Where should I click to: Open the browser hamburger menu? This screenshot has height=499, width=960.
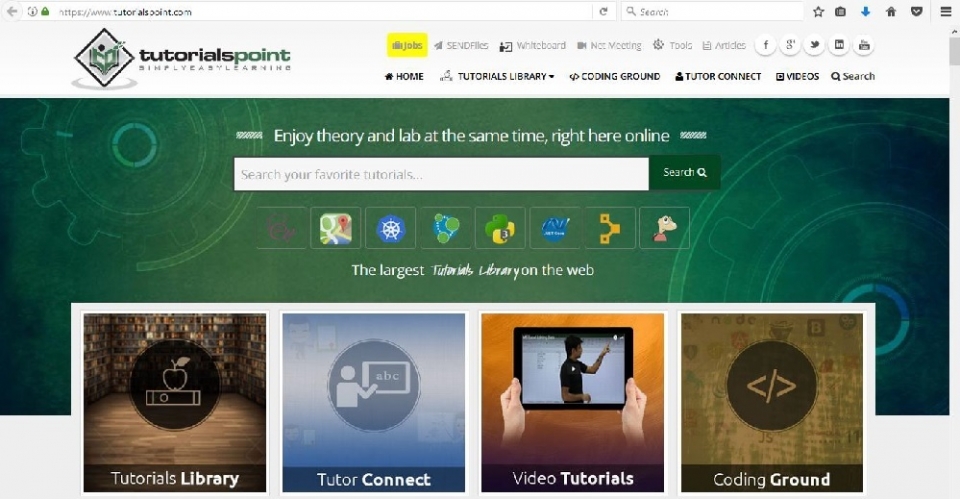(x=945, y=12)
